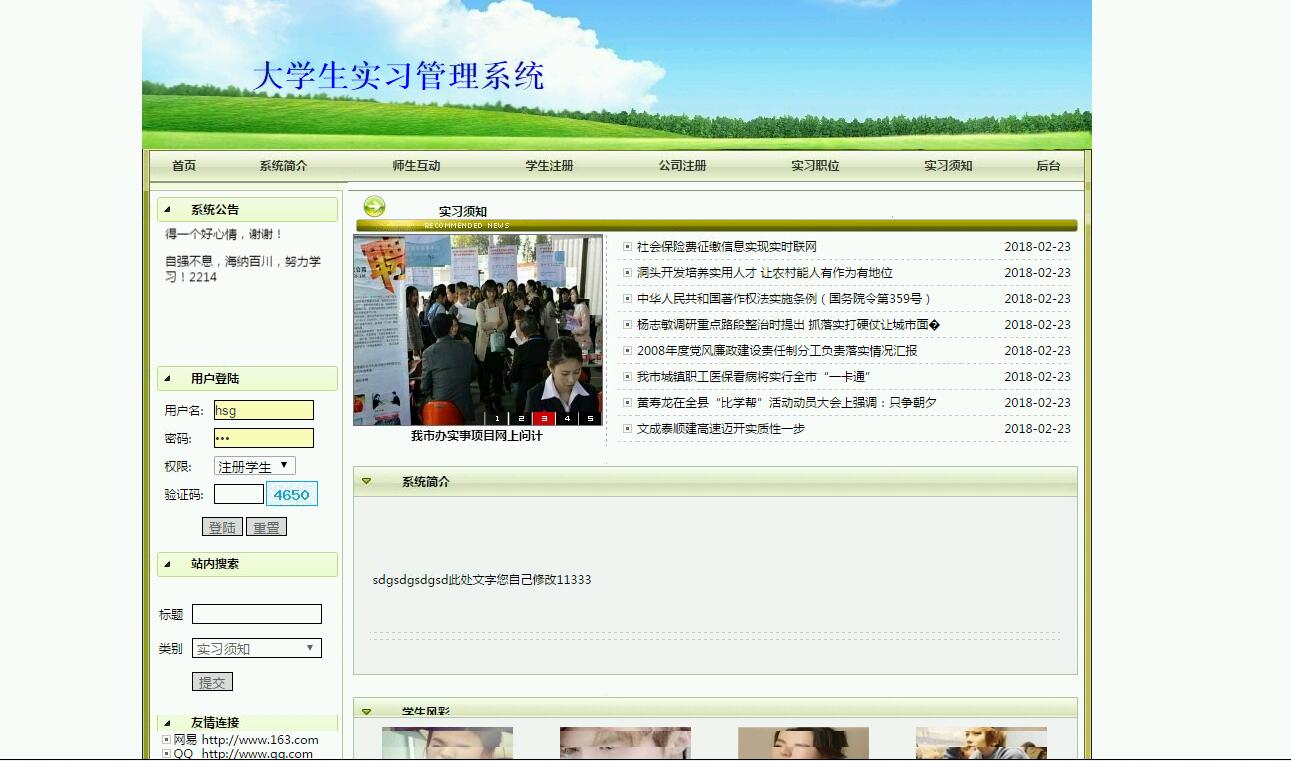Click the fourth 学生风彩 student photo
Image resolution: width=1291 pixels, height=761 pixels.
[981, 743]
